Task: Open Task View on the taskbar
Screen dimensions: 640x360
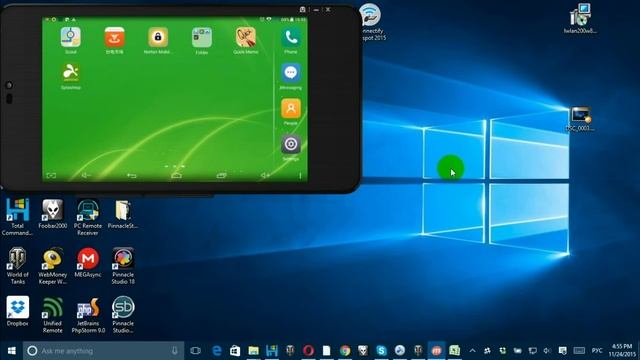Action: pyautogui.click(x=196, y=351)
